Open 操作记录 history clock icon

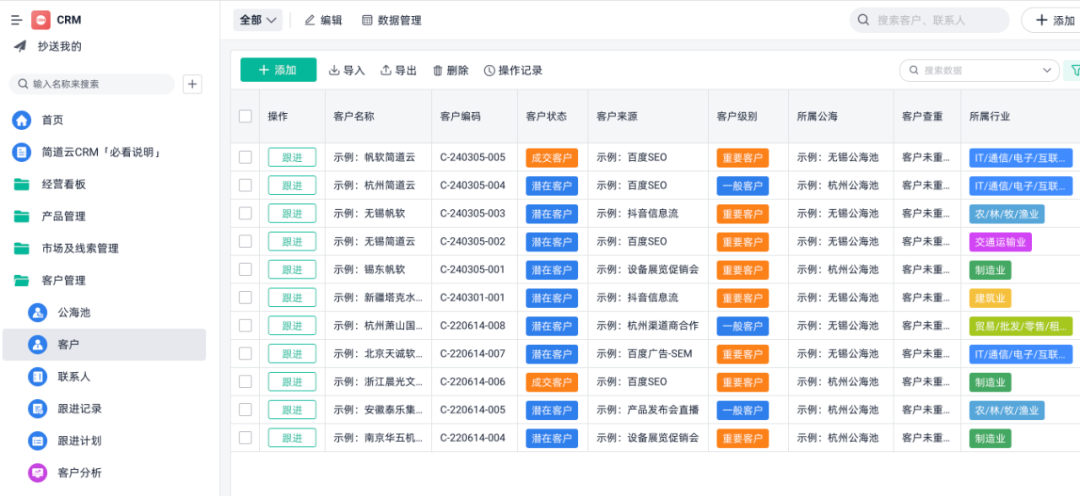pos(489,70)
